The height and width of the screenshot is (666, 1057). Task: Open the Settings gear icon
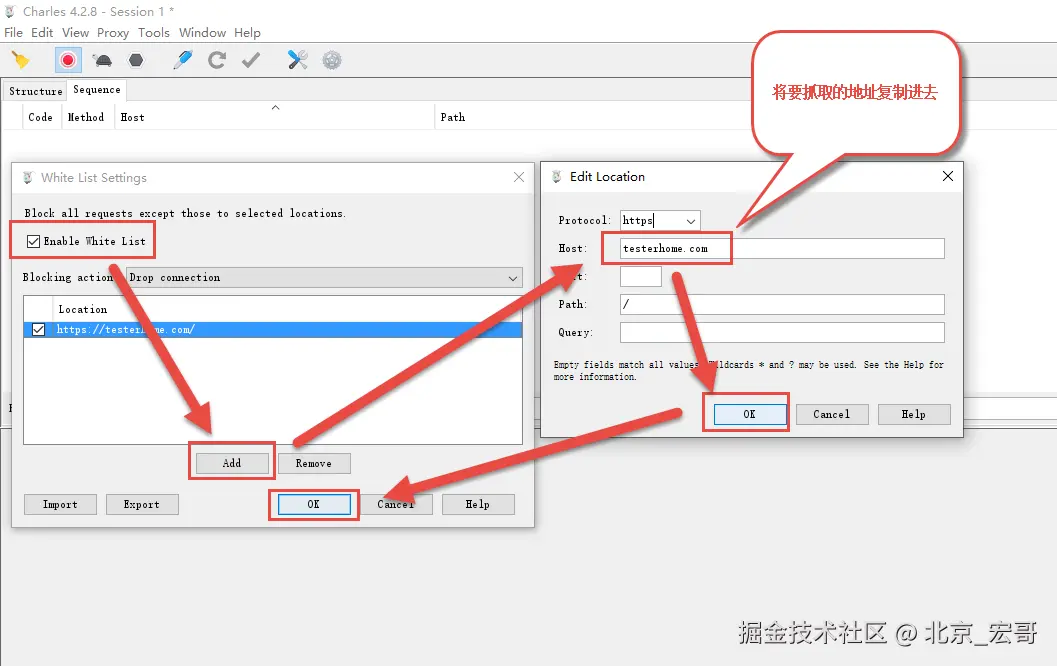332,60
